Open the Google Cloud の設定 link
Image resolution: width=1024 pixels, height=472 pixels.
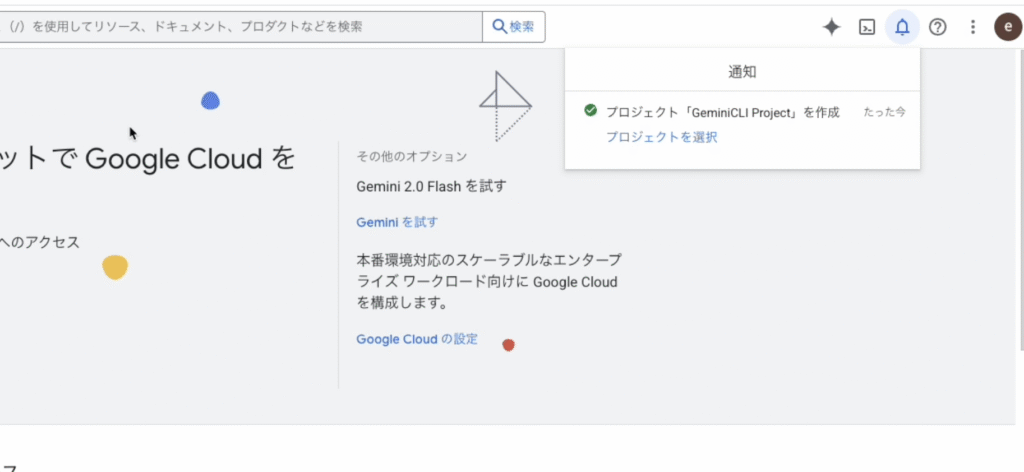[417, 339]
